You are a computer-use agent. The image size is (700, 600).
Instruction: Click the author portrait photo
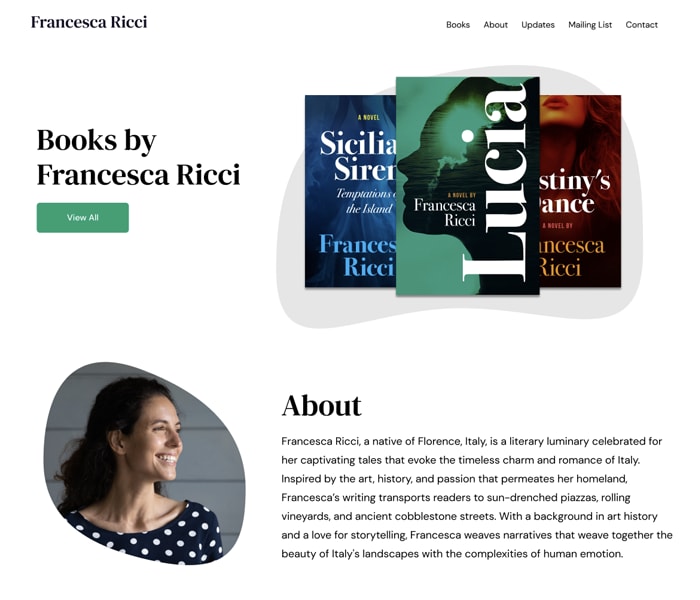144,464
